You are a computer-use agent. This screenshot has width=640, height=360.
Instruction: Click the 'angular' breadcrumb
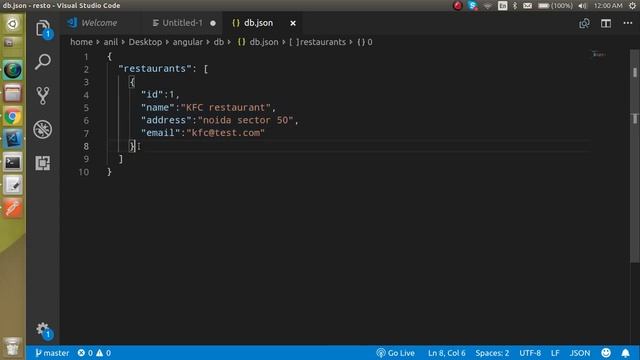pos(188,42)
